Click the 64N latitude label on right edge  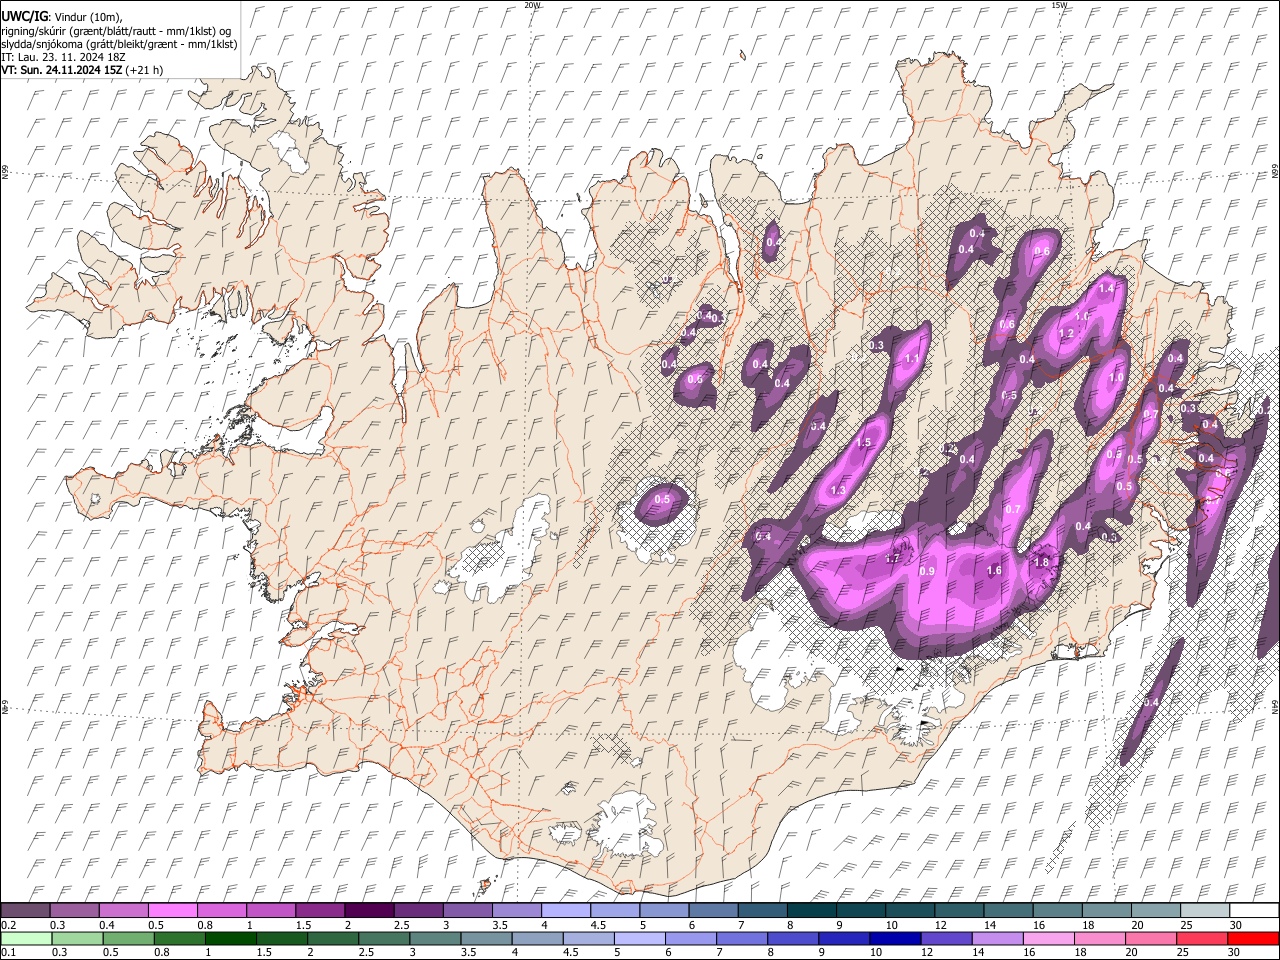click(x=1275, y=707)
